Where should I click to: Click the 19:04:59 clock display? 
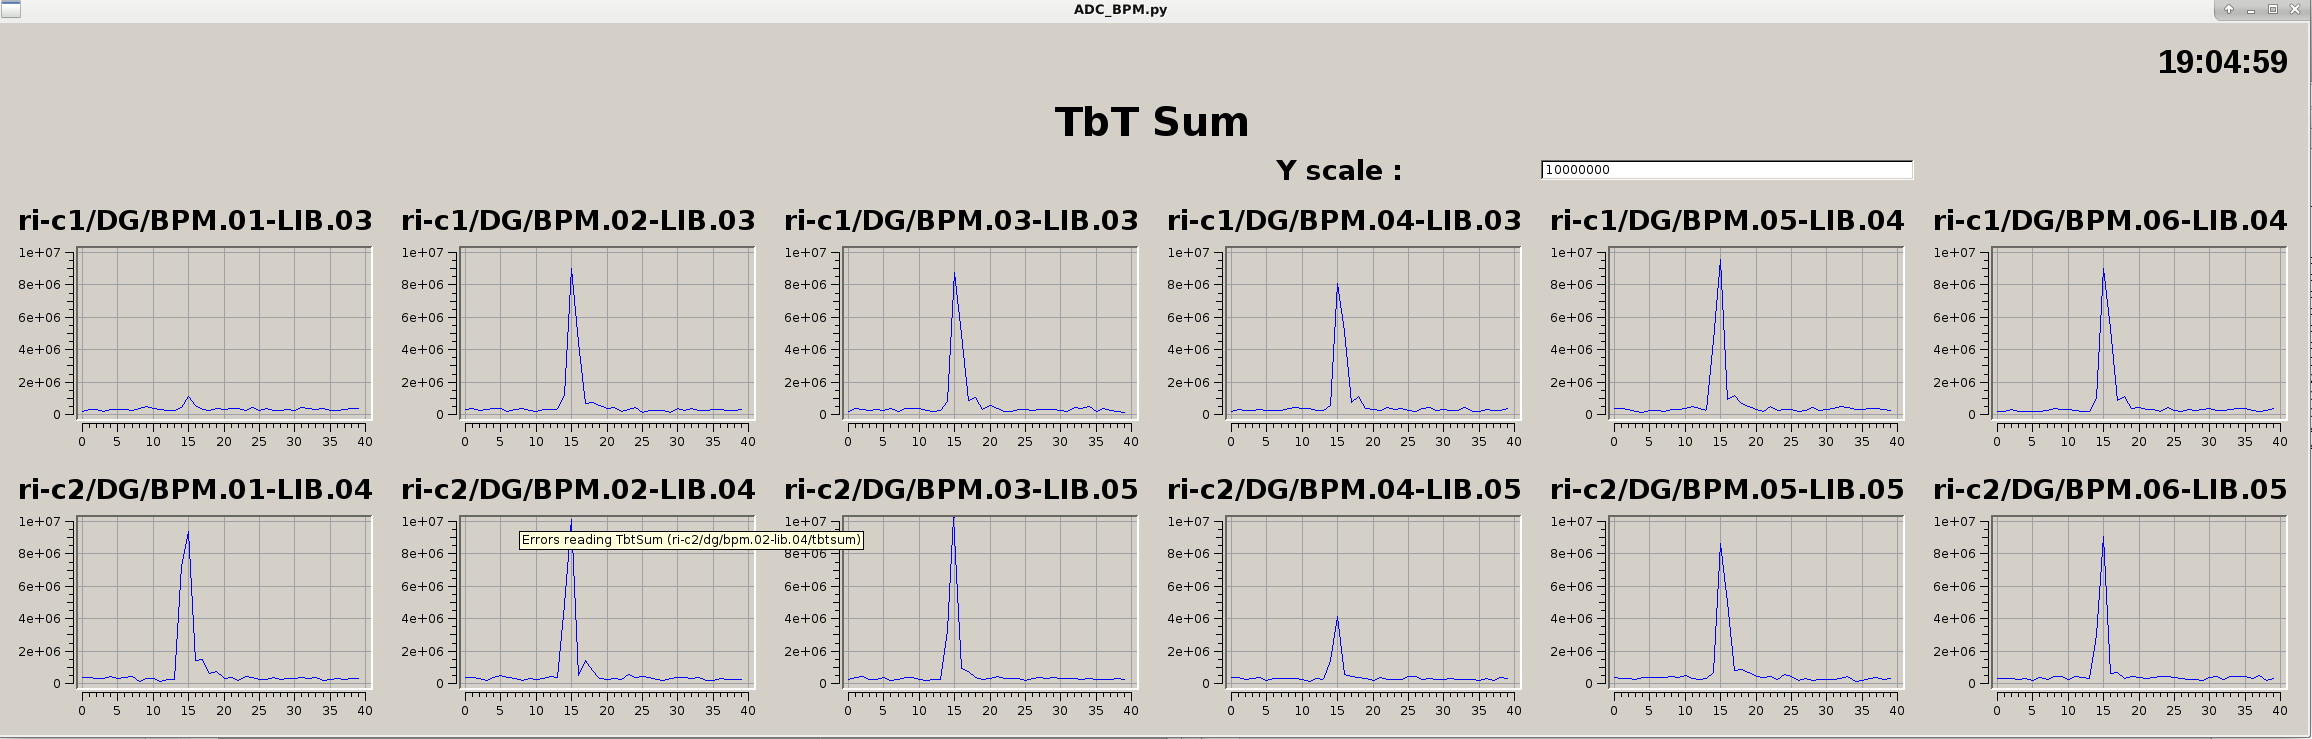click(x=2222, y=62)
